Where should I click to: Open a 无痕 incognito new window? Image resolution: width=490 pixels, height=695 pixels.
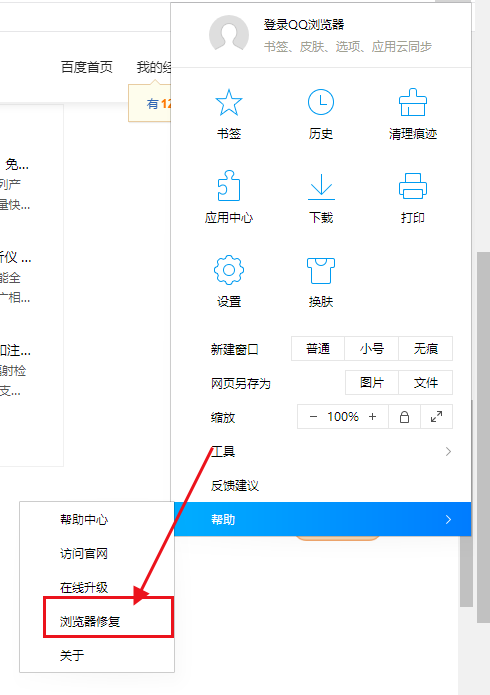click(426, 349)
